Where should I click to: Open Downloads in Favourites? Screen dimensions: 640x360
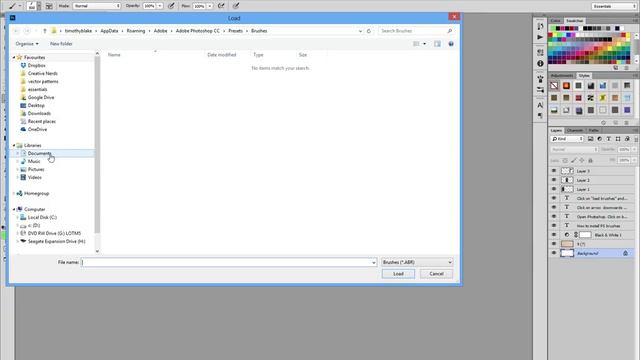(x=36, y=113)
